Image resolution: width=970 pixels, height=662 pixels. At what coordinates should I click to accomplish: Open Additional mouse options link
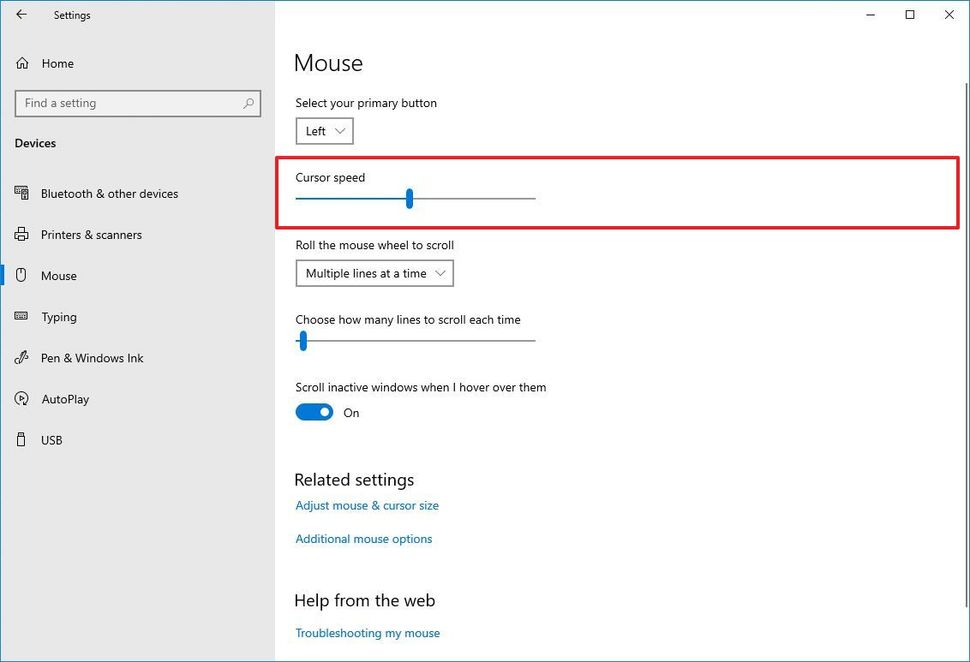[x=363, y=538]
